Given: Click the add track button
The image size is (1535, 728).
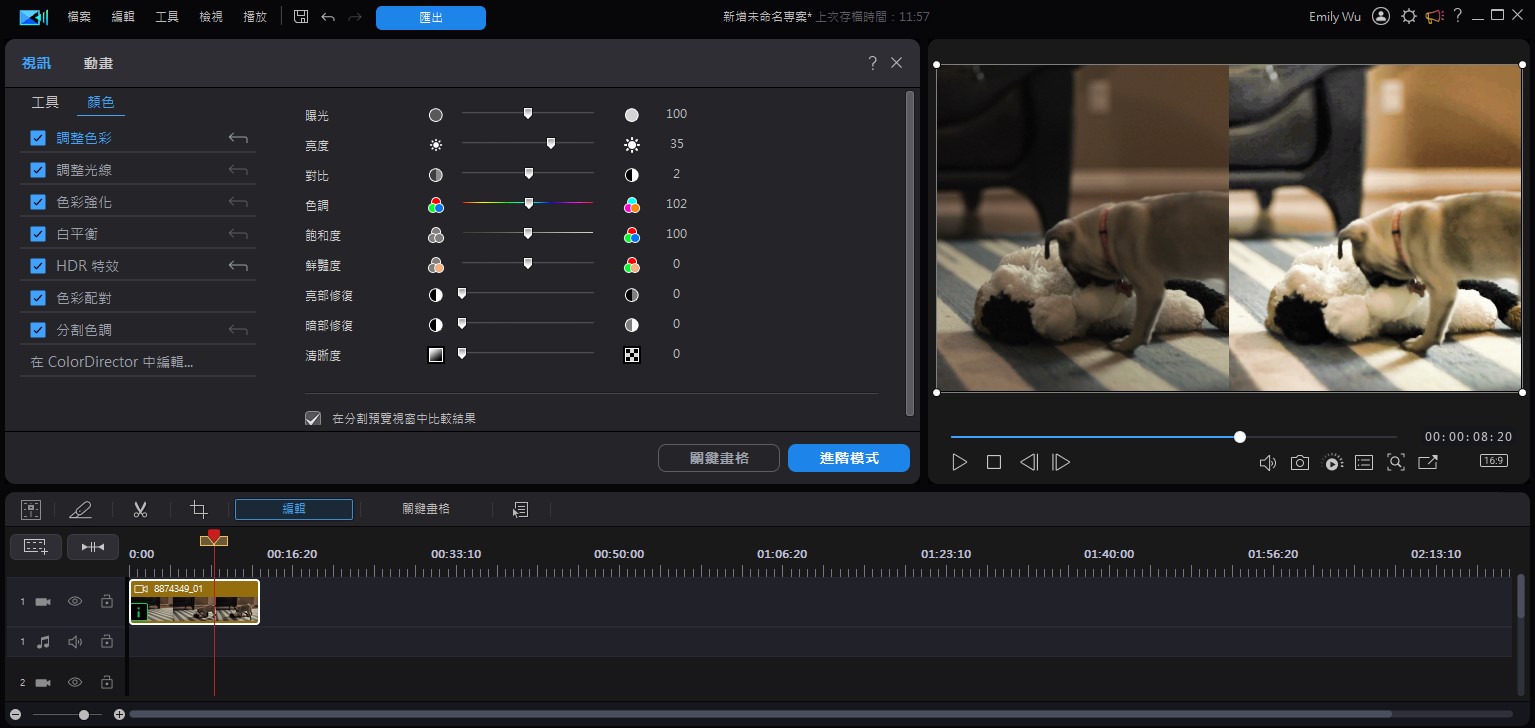Looking at the screenshot, I should click(x=36, y=546).
